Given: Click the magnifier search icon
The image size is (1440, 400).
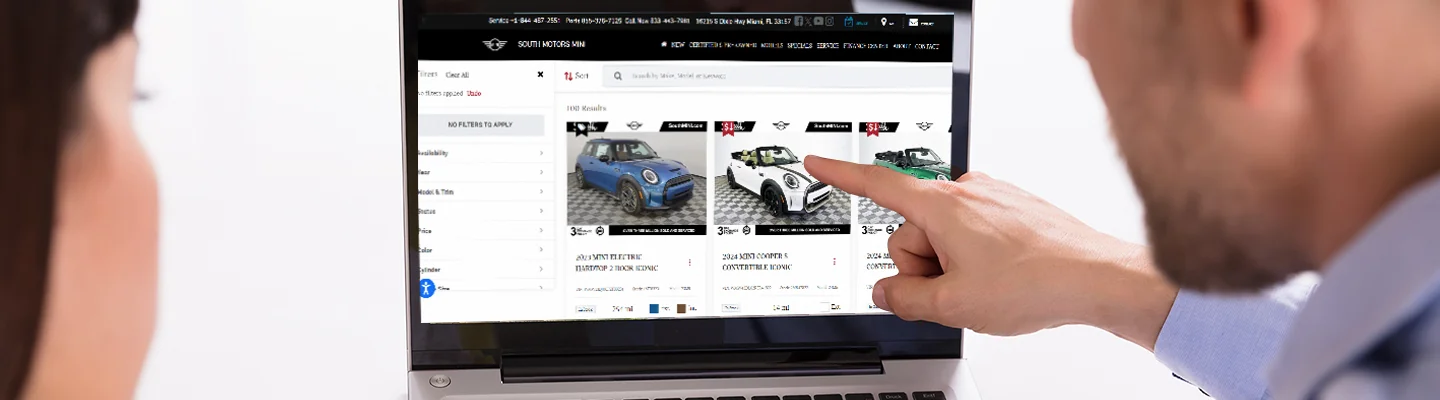Looking at the screenshot, I should coord(618,76).
